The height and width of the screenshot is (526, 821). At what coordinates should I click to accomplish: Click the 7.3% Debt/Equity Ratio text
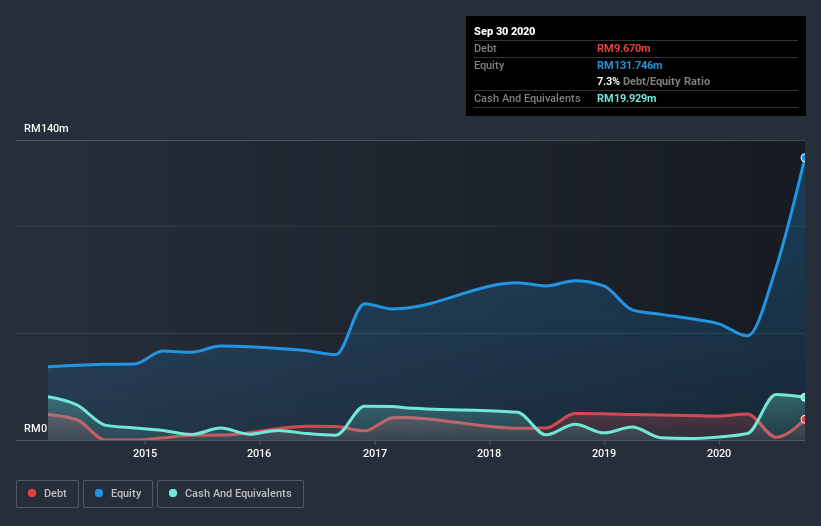pyautogui.click(x=653, y=81)
